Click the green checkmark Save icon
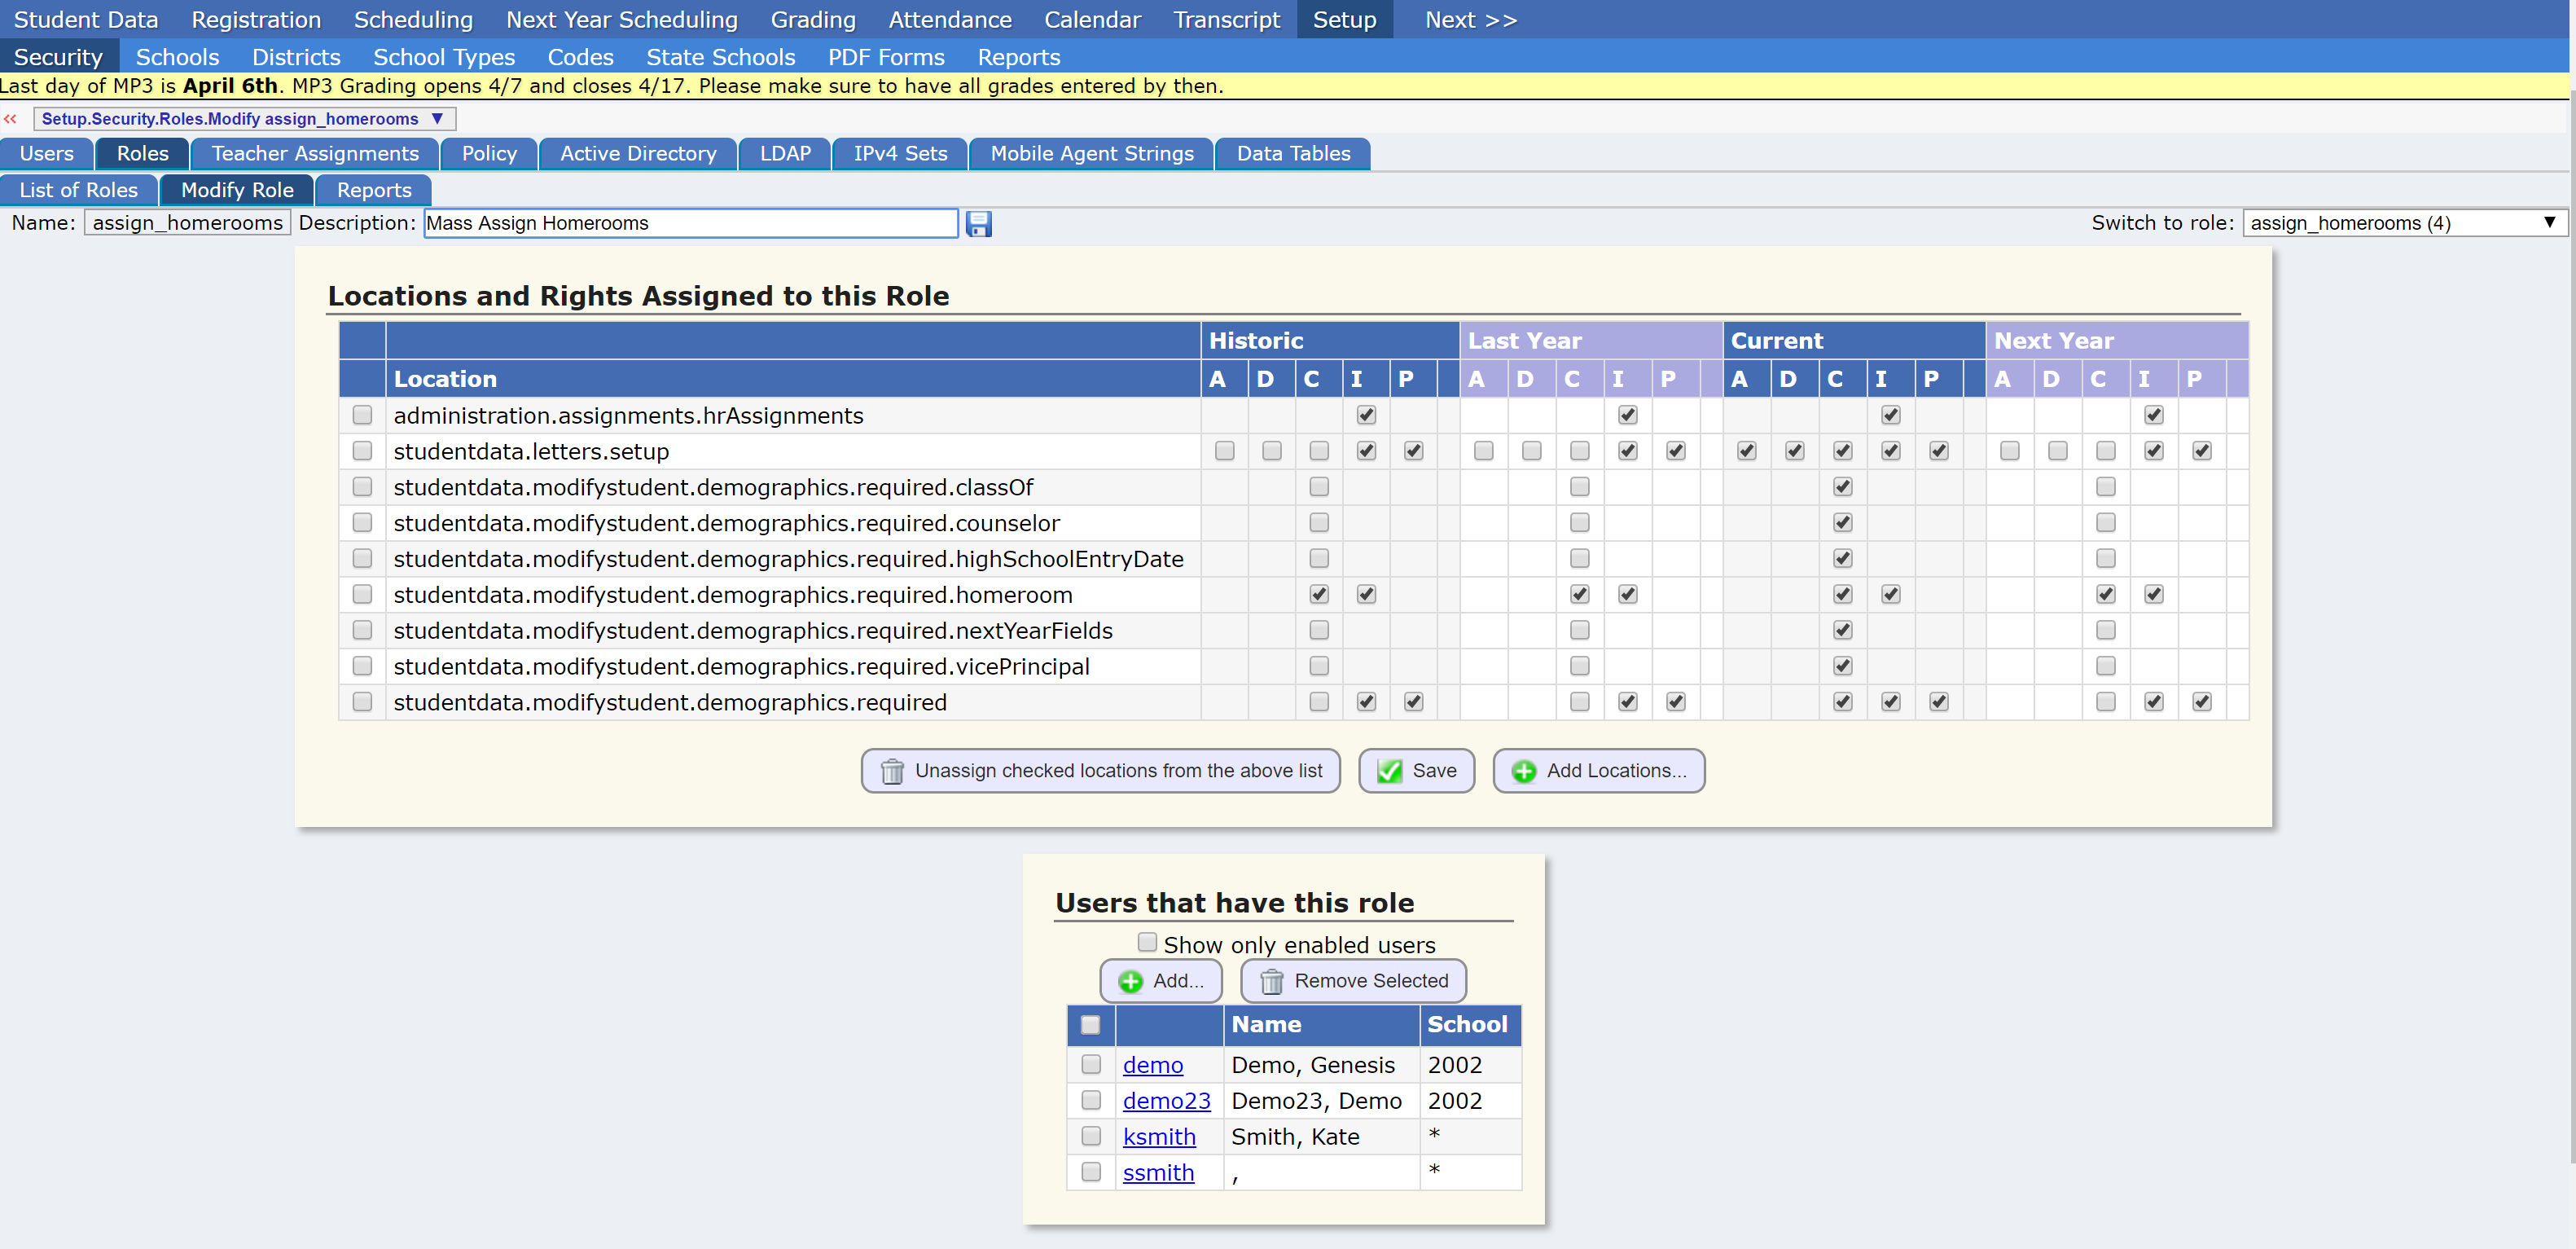Viewport: 2576px width, 1249px height. click(1390, 770)
